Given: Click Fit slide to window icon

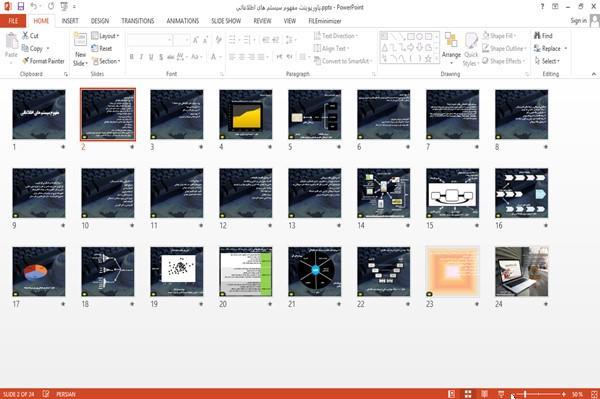Looking at the screenshot, I should point(594,394).
